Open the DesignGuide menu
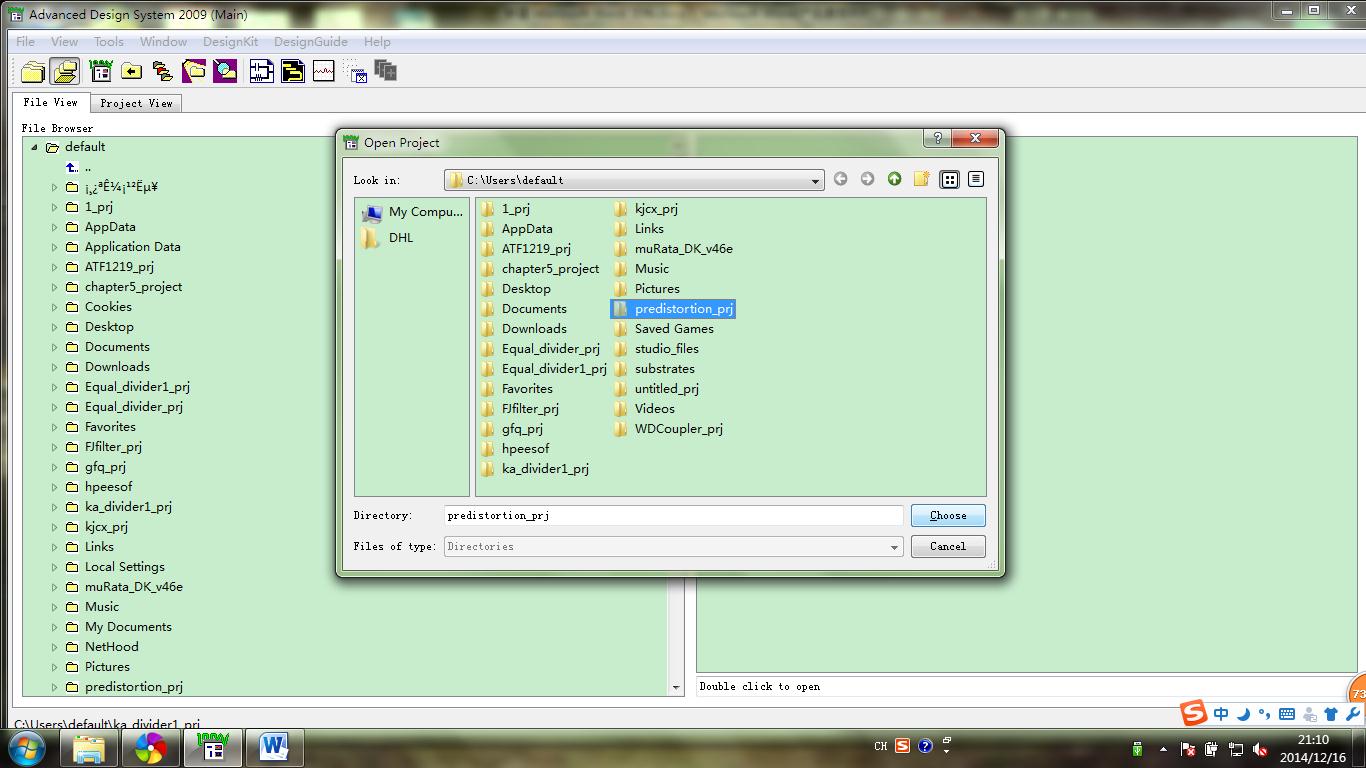Image resolution: width=1366 pixels, height=768 pixels. click(x=311, y=42)
